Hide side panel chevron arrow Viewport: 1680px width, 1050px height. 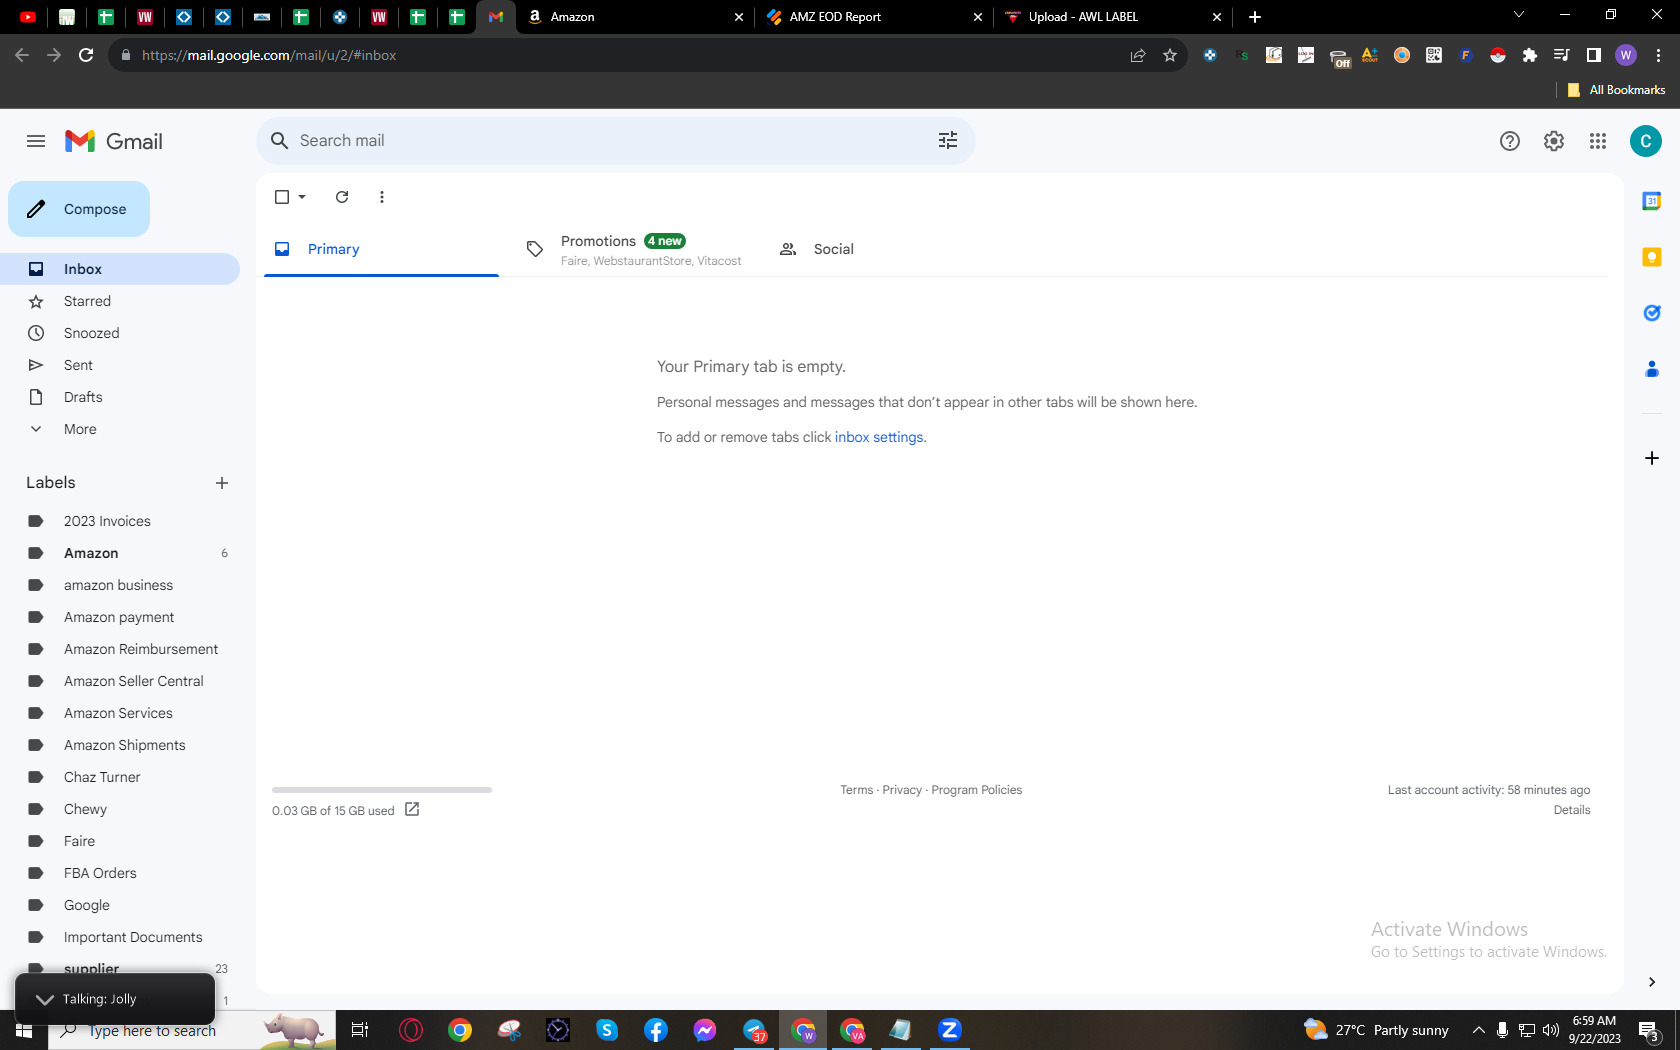[x=1652, y=982]
